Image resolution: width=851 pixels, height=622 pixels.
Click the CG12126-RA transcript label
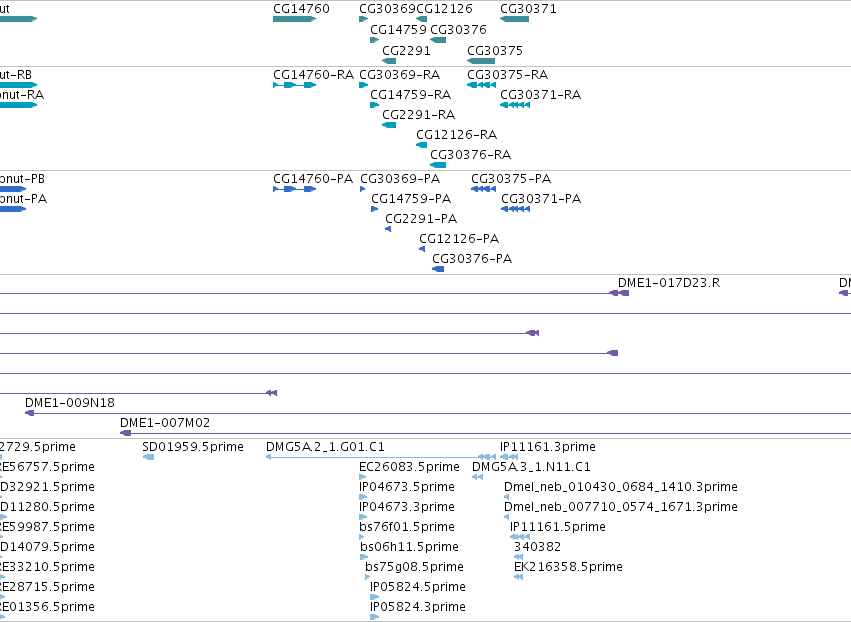coord(456,135)
